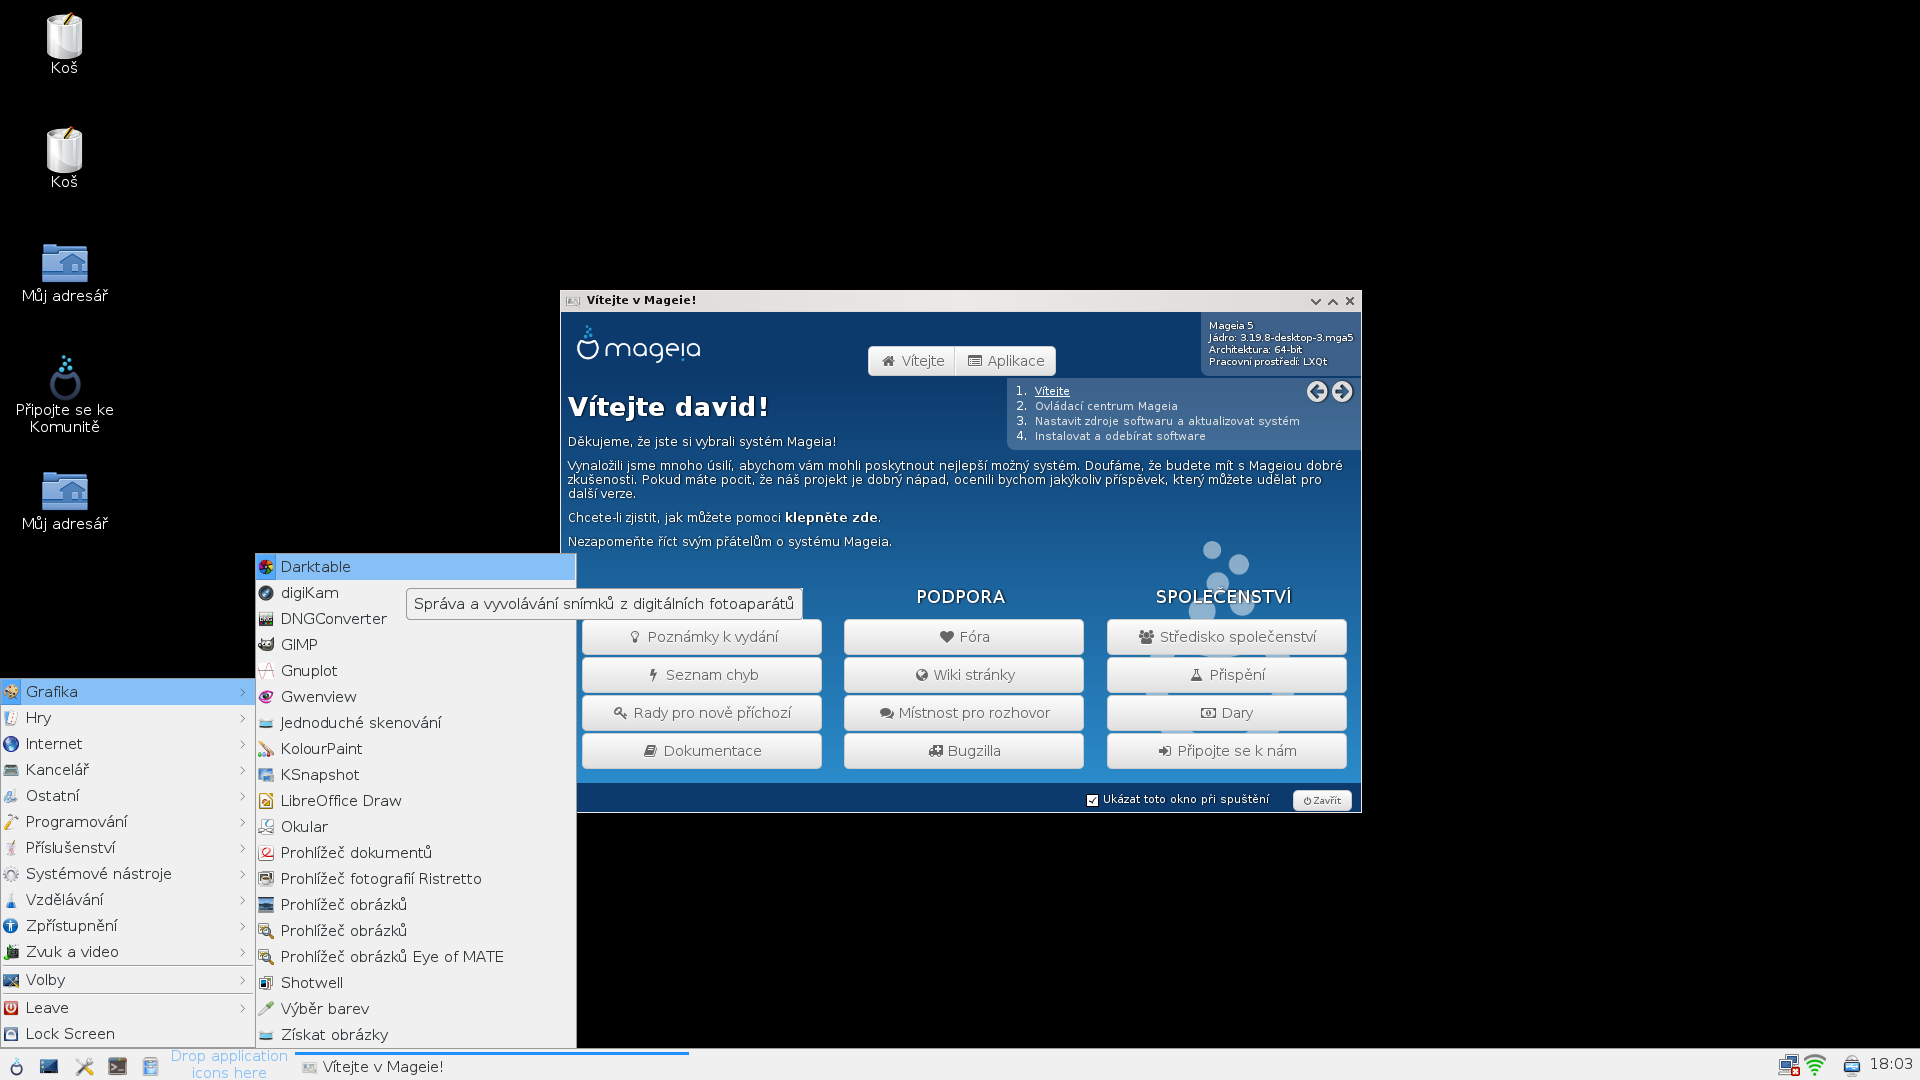Click the previous arrow in the welcome slides

point(1317,392)
